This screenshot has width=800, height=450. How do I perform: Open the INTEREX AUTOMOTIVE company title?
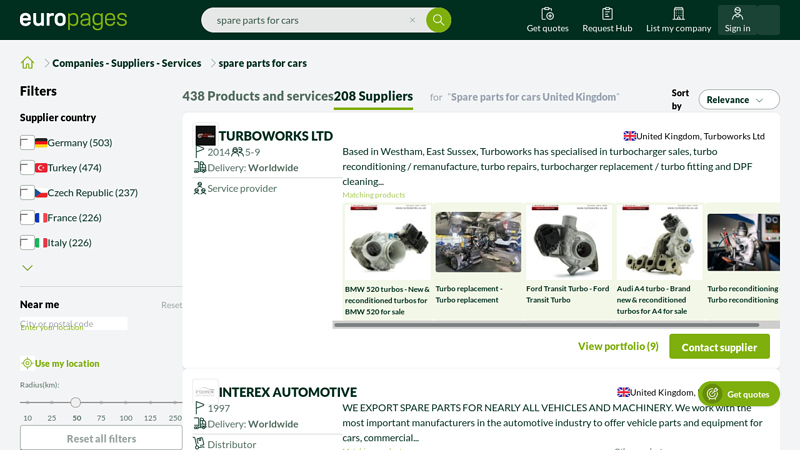pyautogui.click(x=288, y=392)
